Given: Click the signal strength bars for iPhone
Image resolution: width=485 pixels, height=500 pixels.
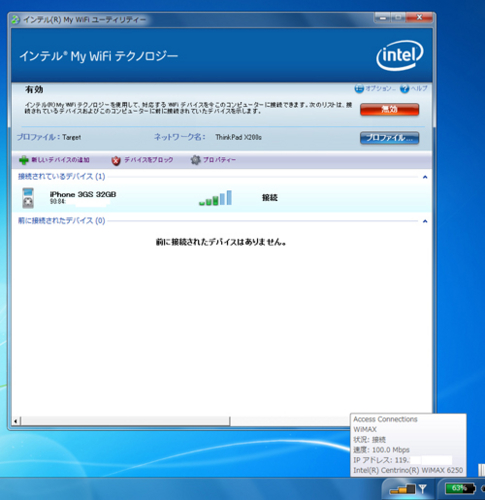Looking at the screenshot, I should pyautogui.click(x=215, y=198).
